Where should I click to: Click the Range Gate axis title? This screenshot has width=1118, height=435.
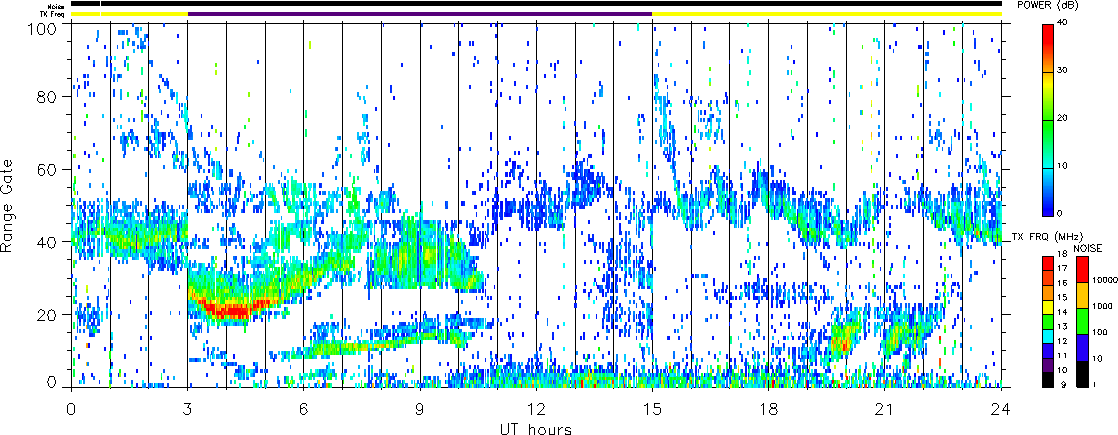coord(9,205)
